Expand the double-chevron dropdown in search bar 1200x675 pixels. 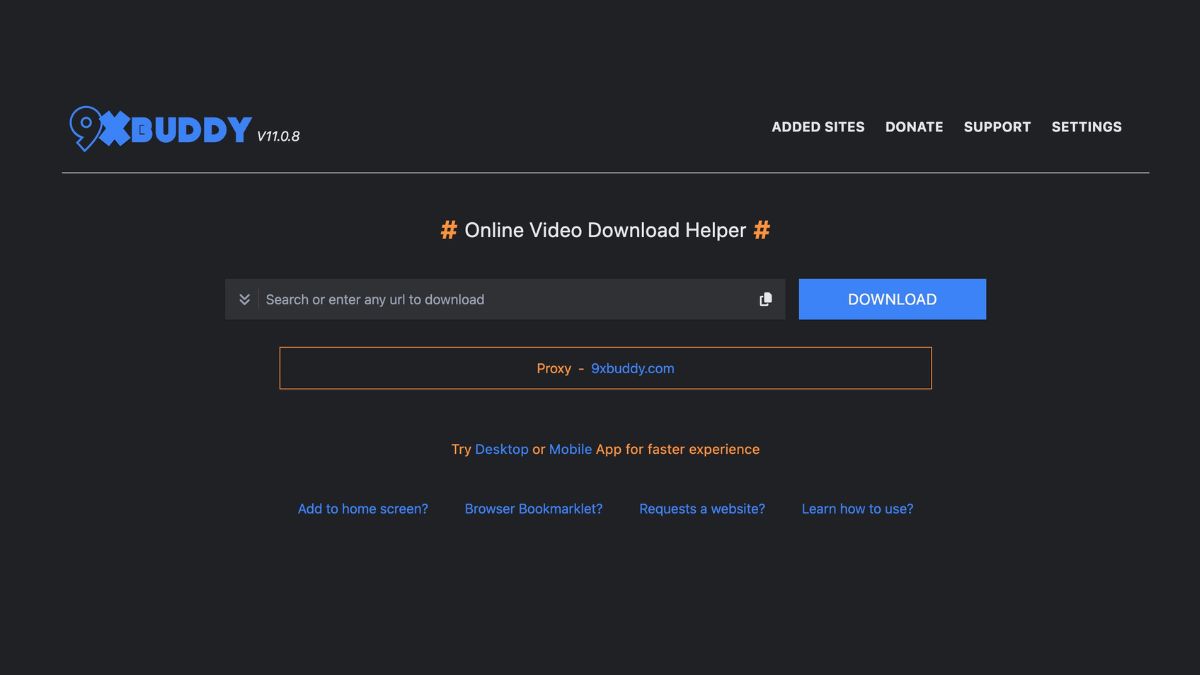[244, 299]
